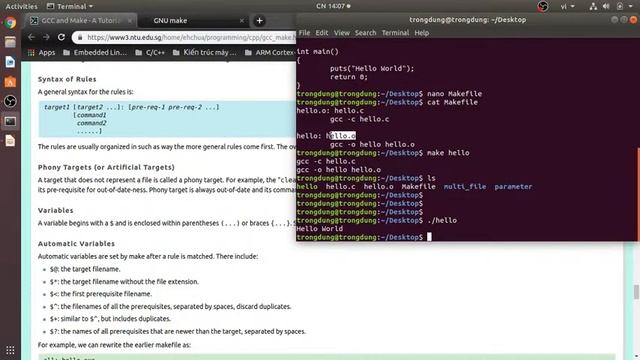Maximize the terminal window
This screenshot has height=360, width=640.
pos(624,20)
